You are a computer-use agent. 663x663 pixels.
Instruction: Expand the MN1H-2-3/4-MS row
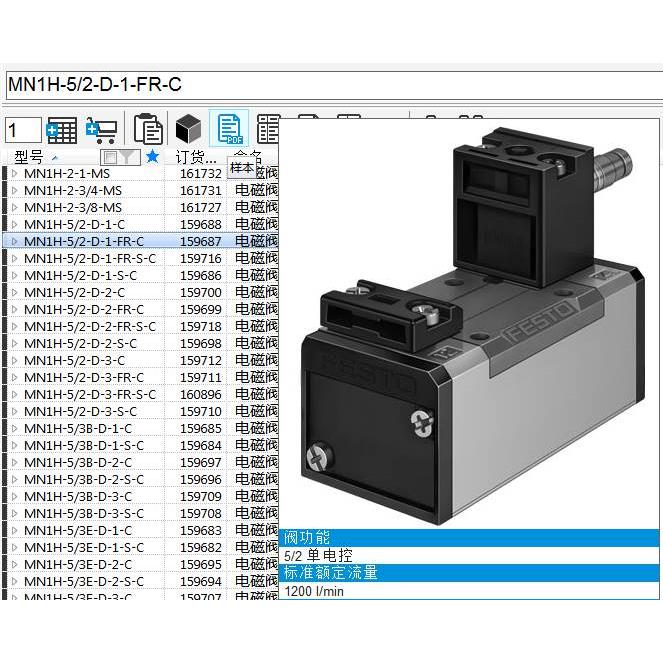point(15,190)
